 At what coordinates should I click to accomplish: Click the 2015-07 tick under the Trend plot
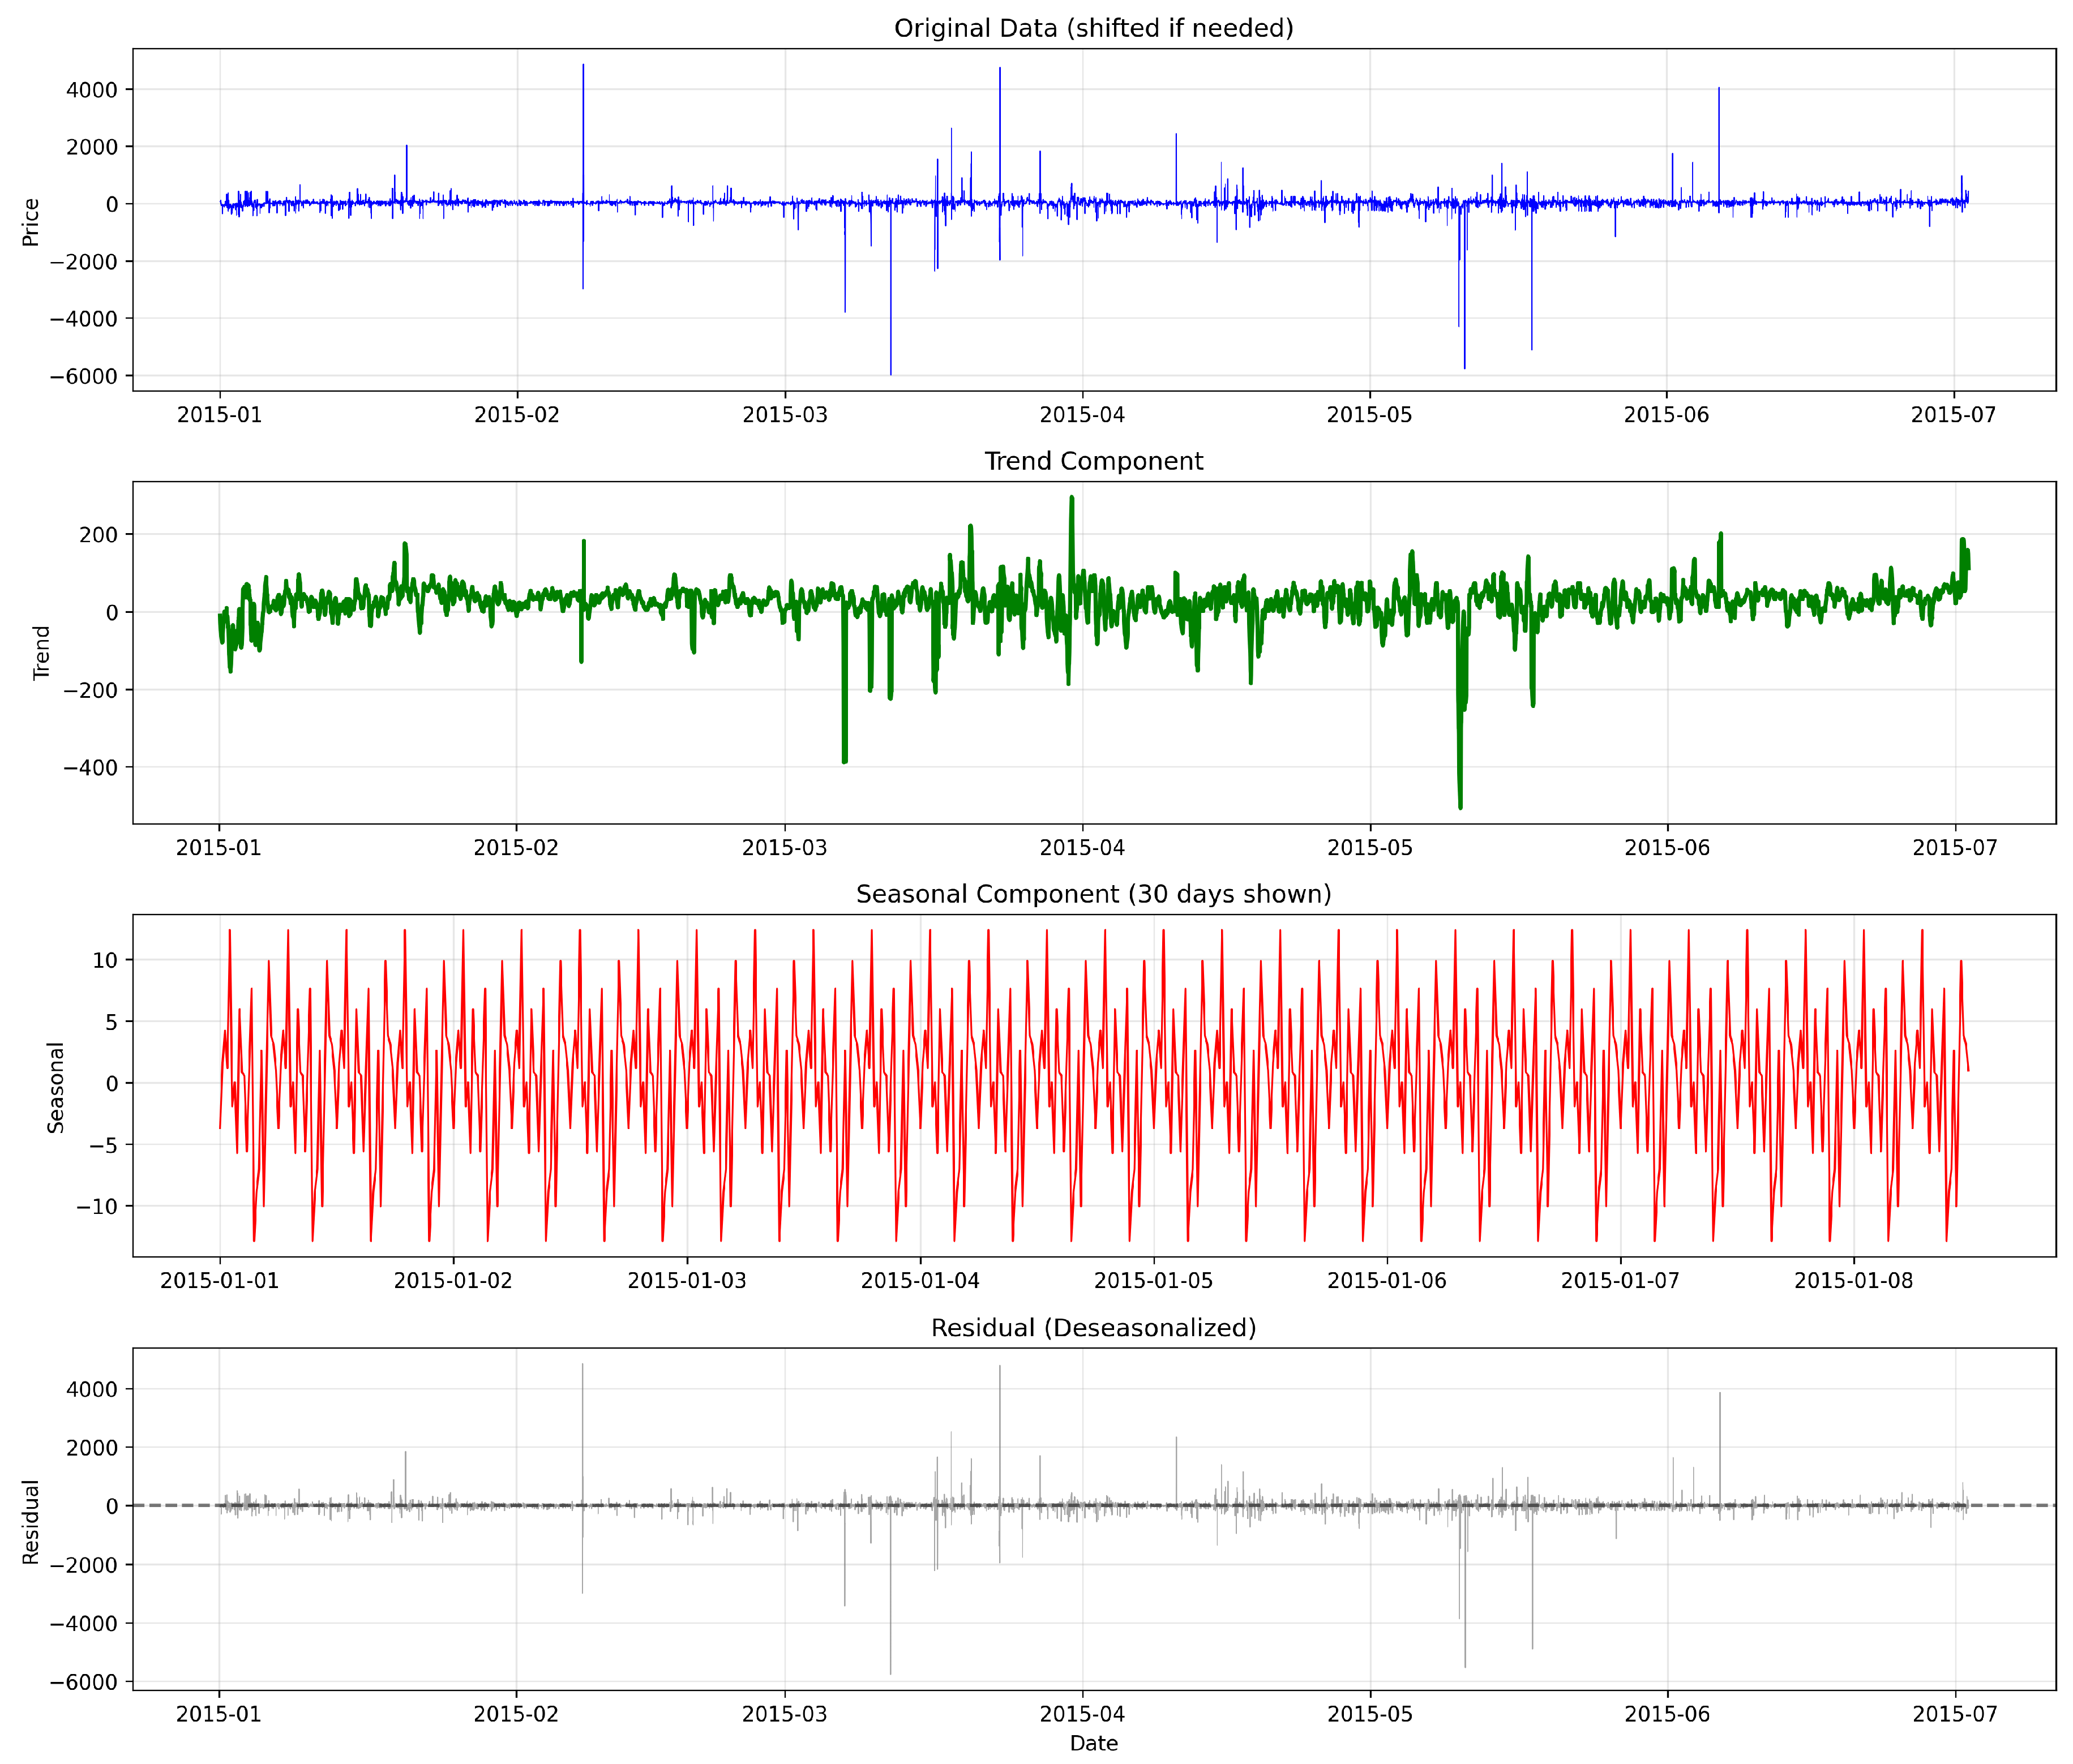point(1954,848)
